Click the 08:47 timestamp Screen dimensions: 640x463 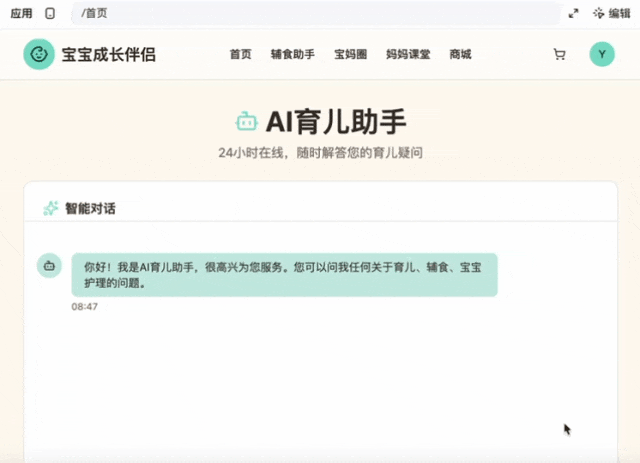point(84,307)
